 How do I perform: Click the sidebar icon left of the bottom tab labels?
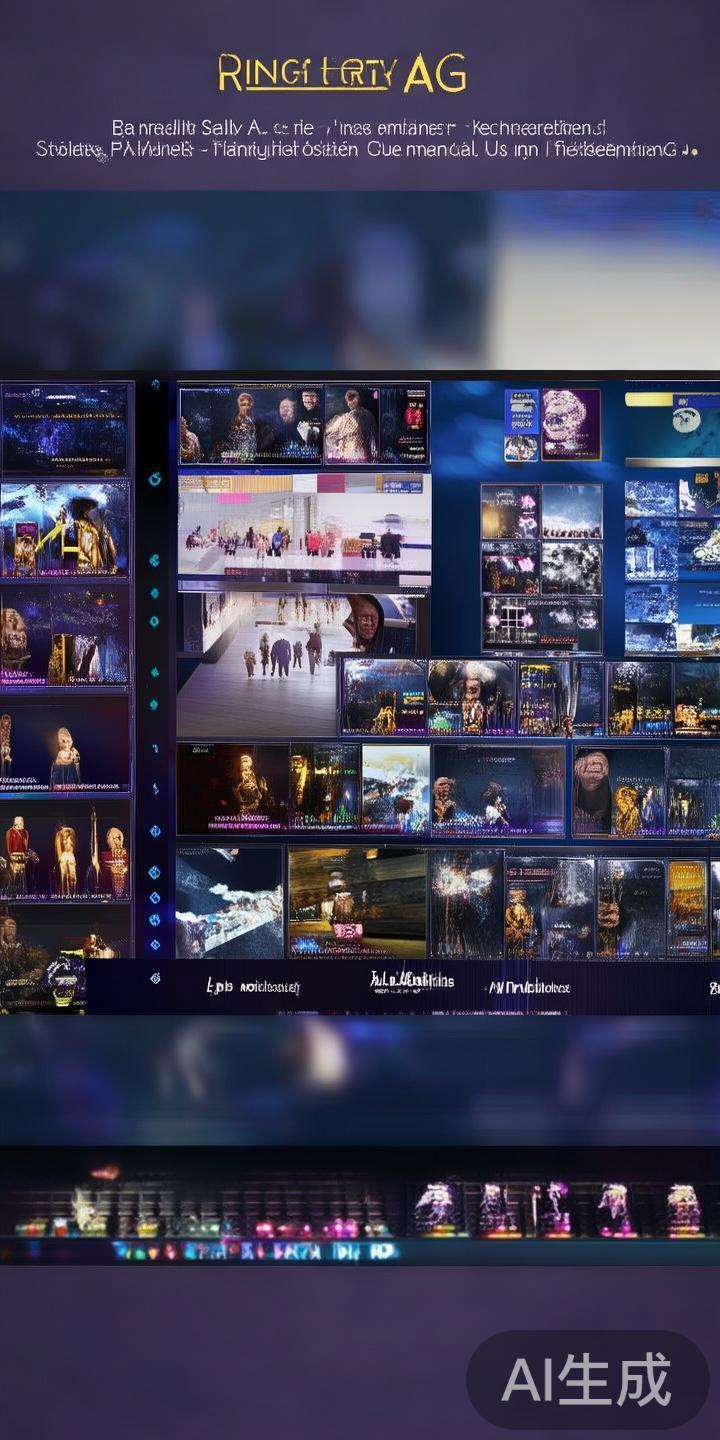[154, 978]
